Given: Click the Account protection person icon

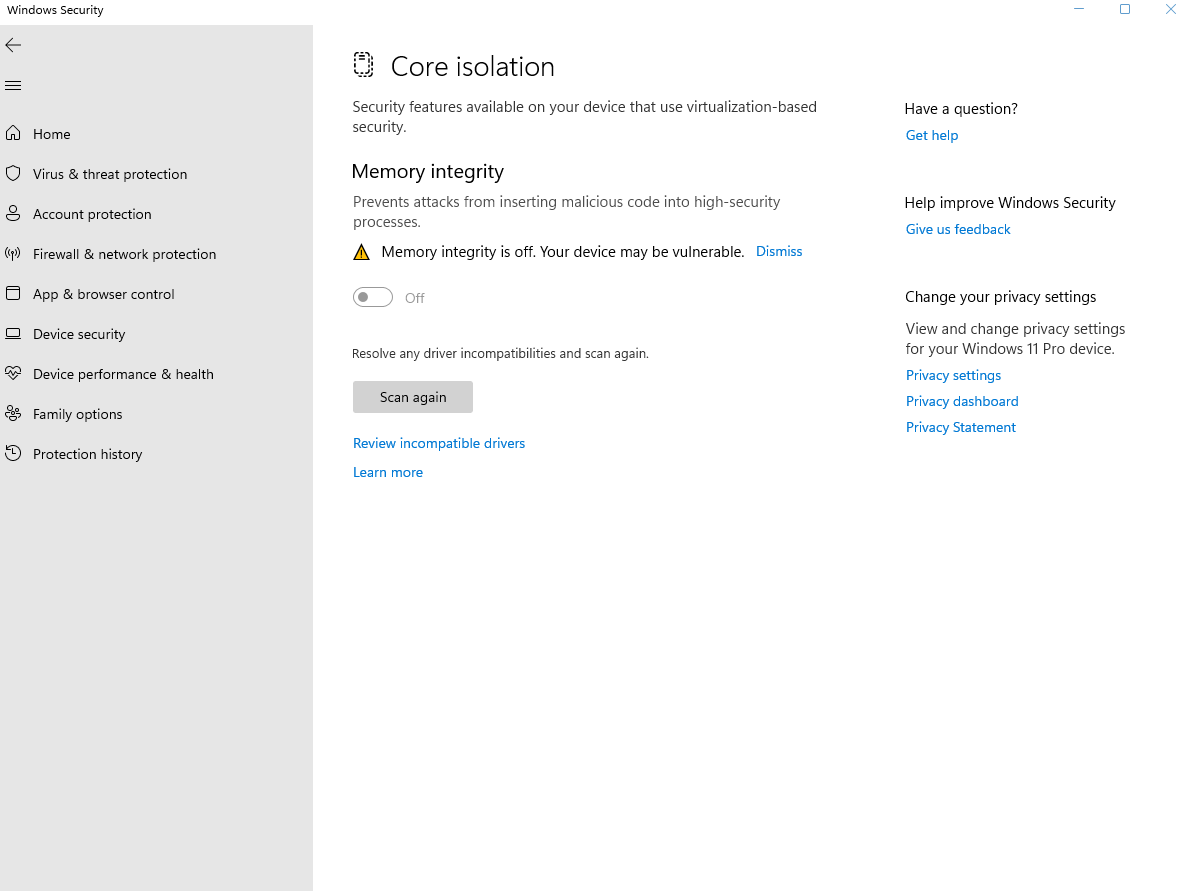Looking at the screenshot, I should [13, 214].
